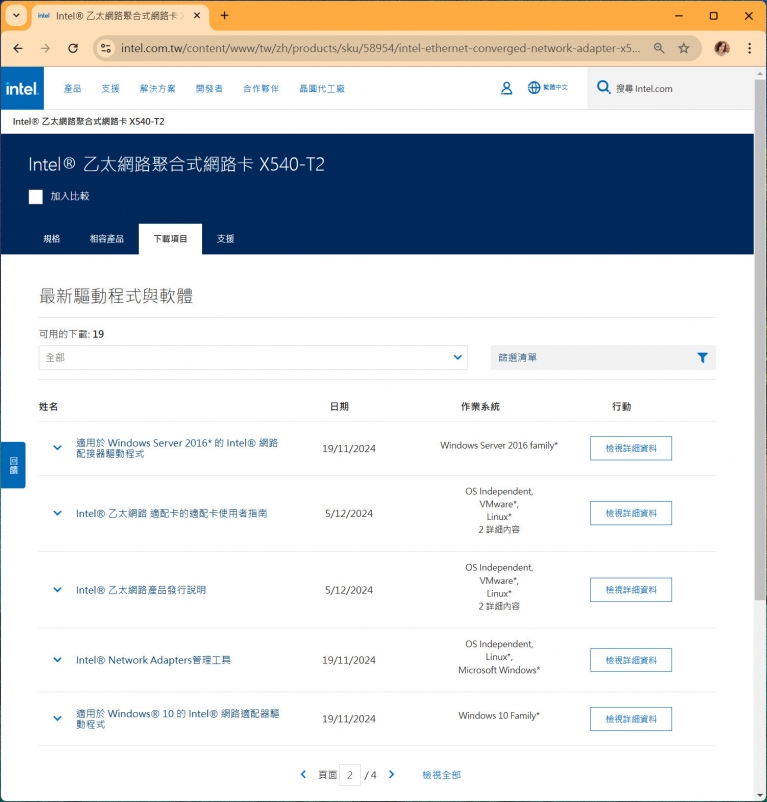Go to previous page of downloads
767x802 pixels.
click(303, 774)
